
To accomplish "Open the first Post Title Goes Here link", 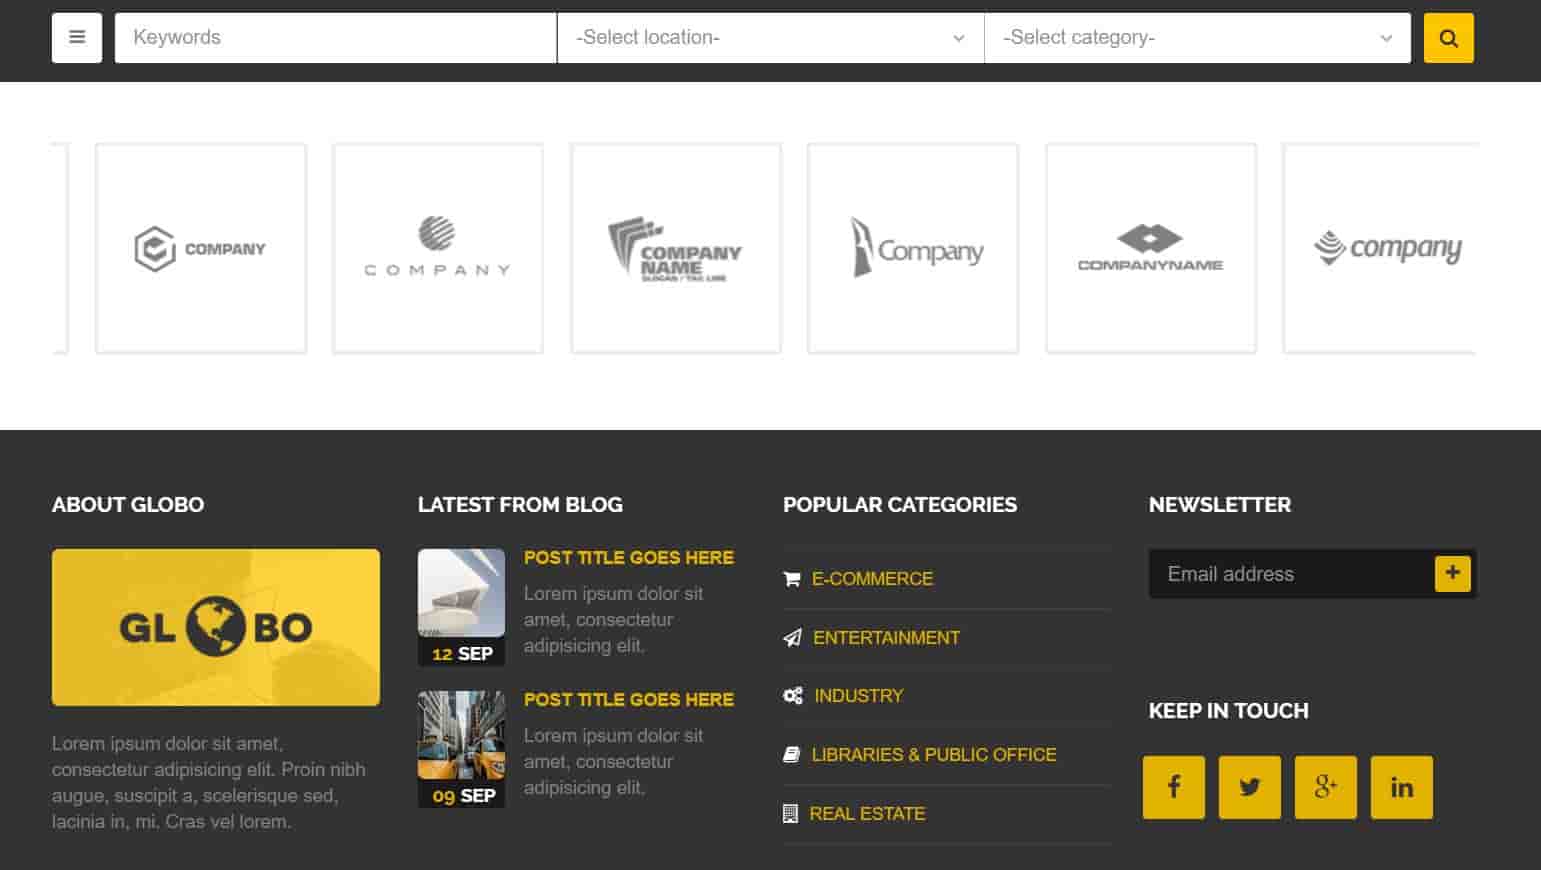I will [628, 558].
